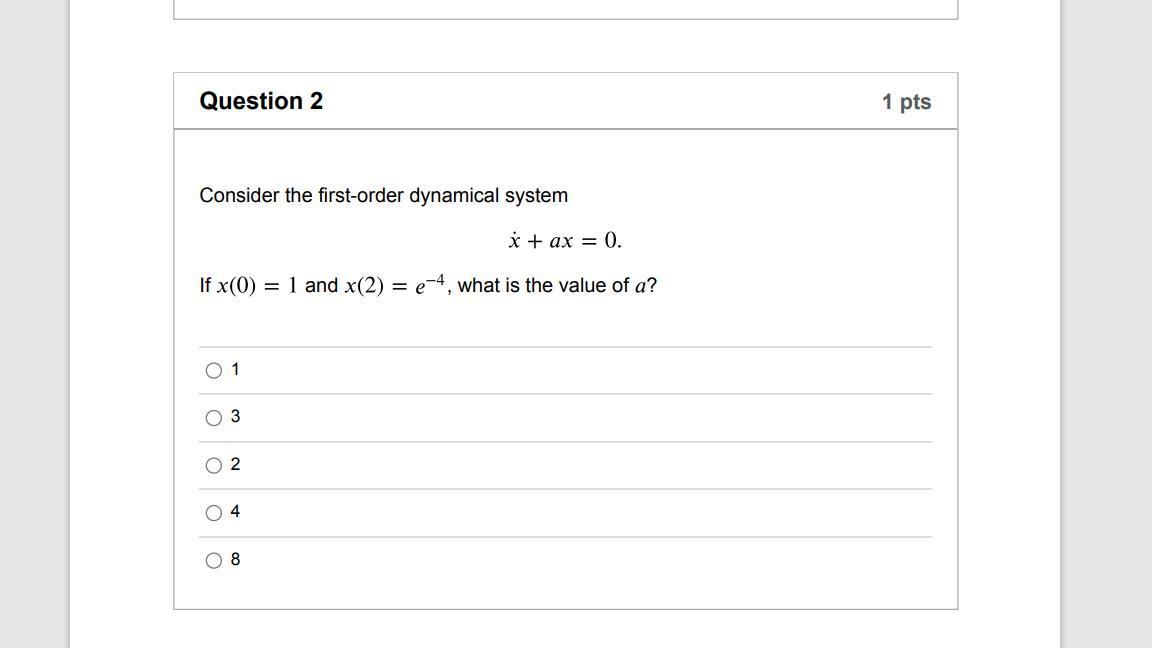Select the radio button for answer 8

tap(214, 559)
